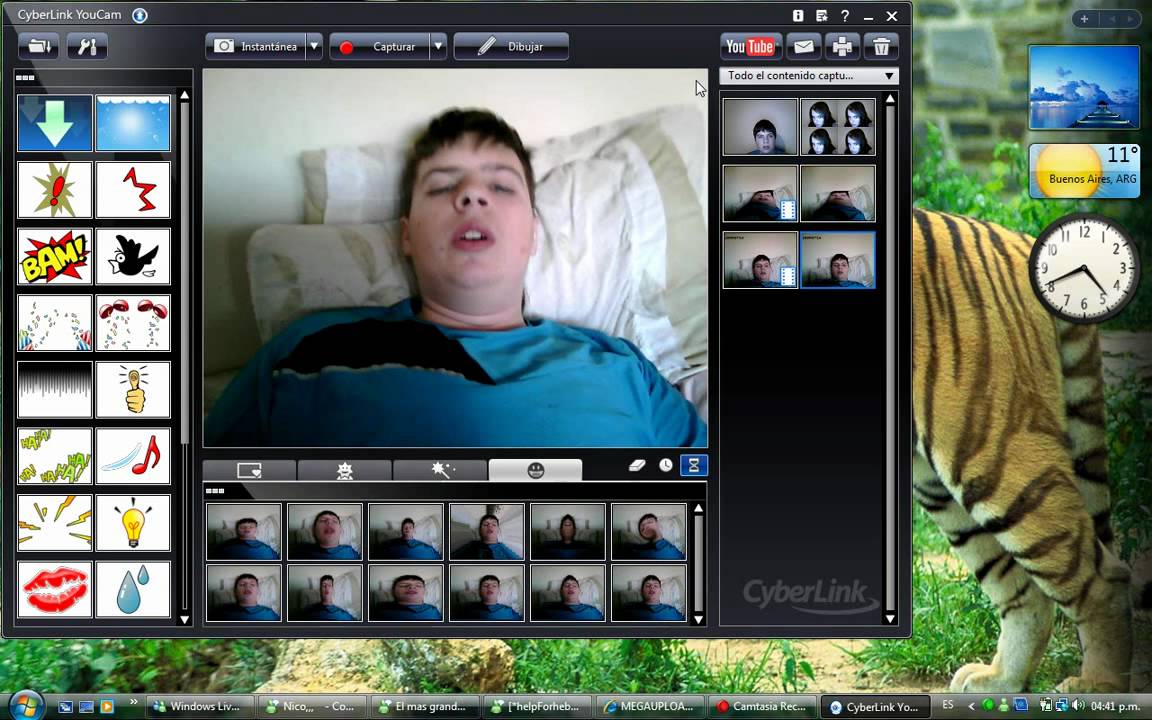The image size is (1152, 720).
Task: Select the red exclamation burst effect
Action: tap(54, 190)
